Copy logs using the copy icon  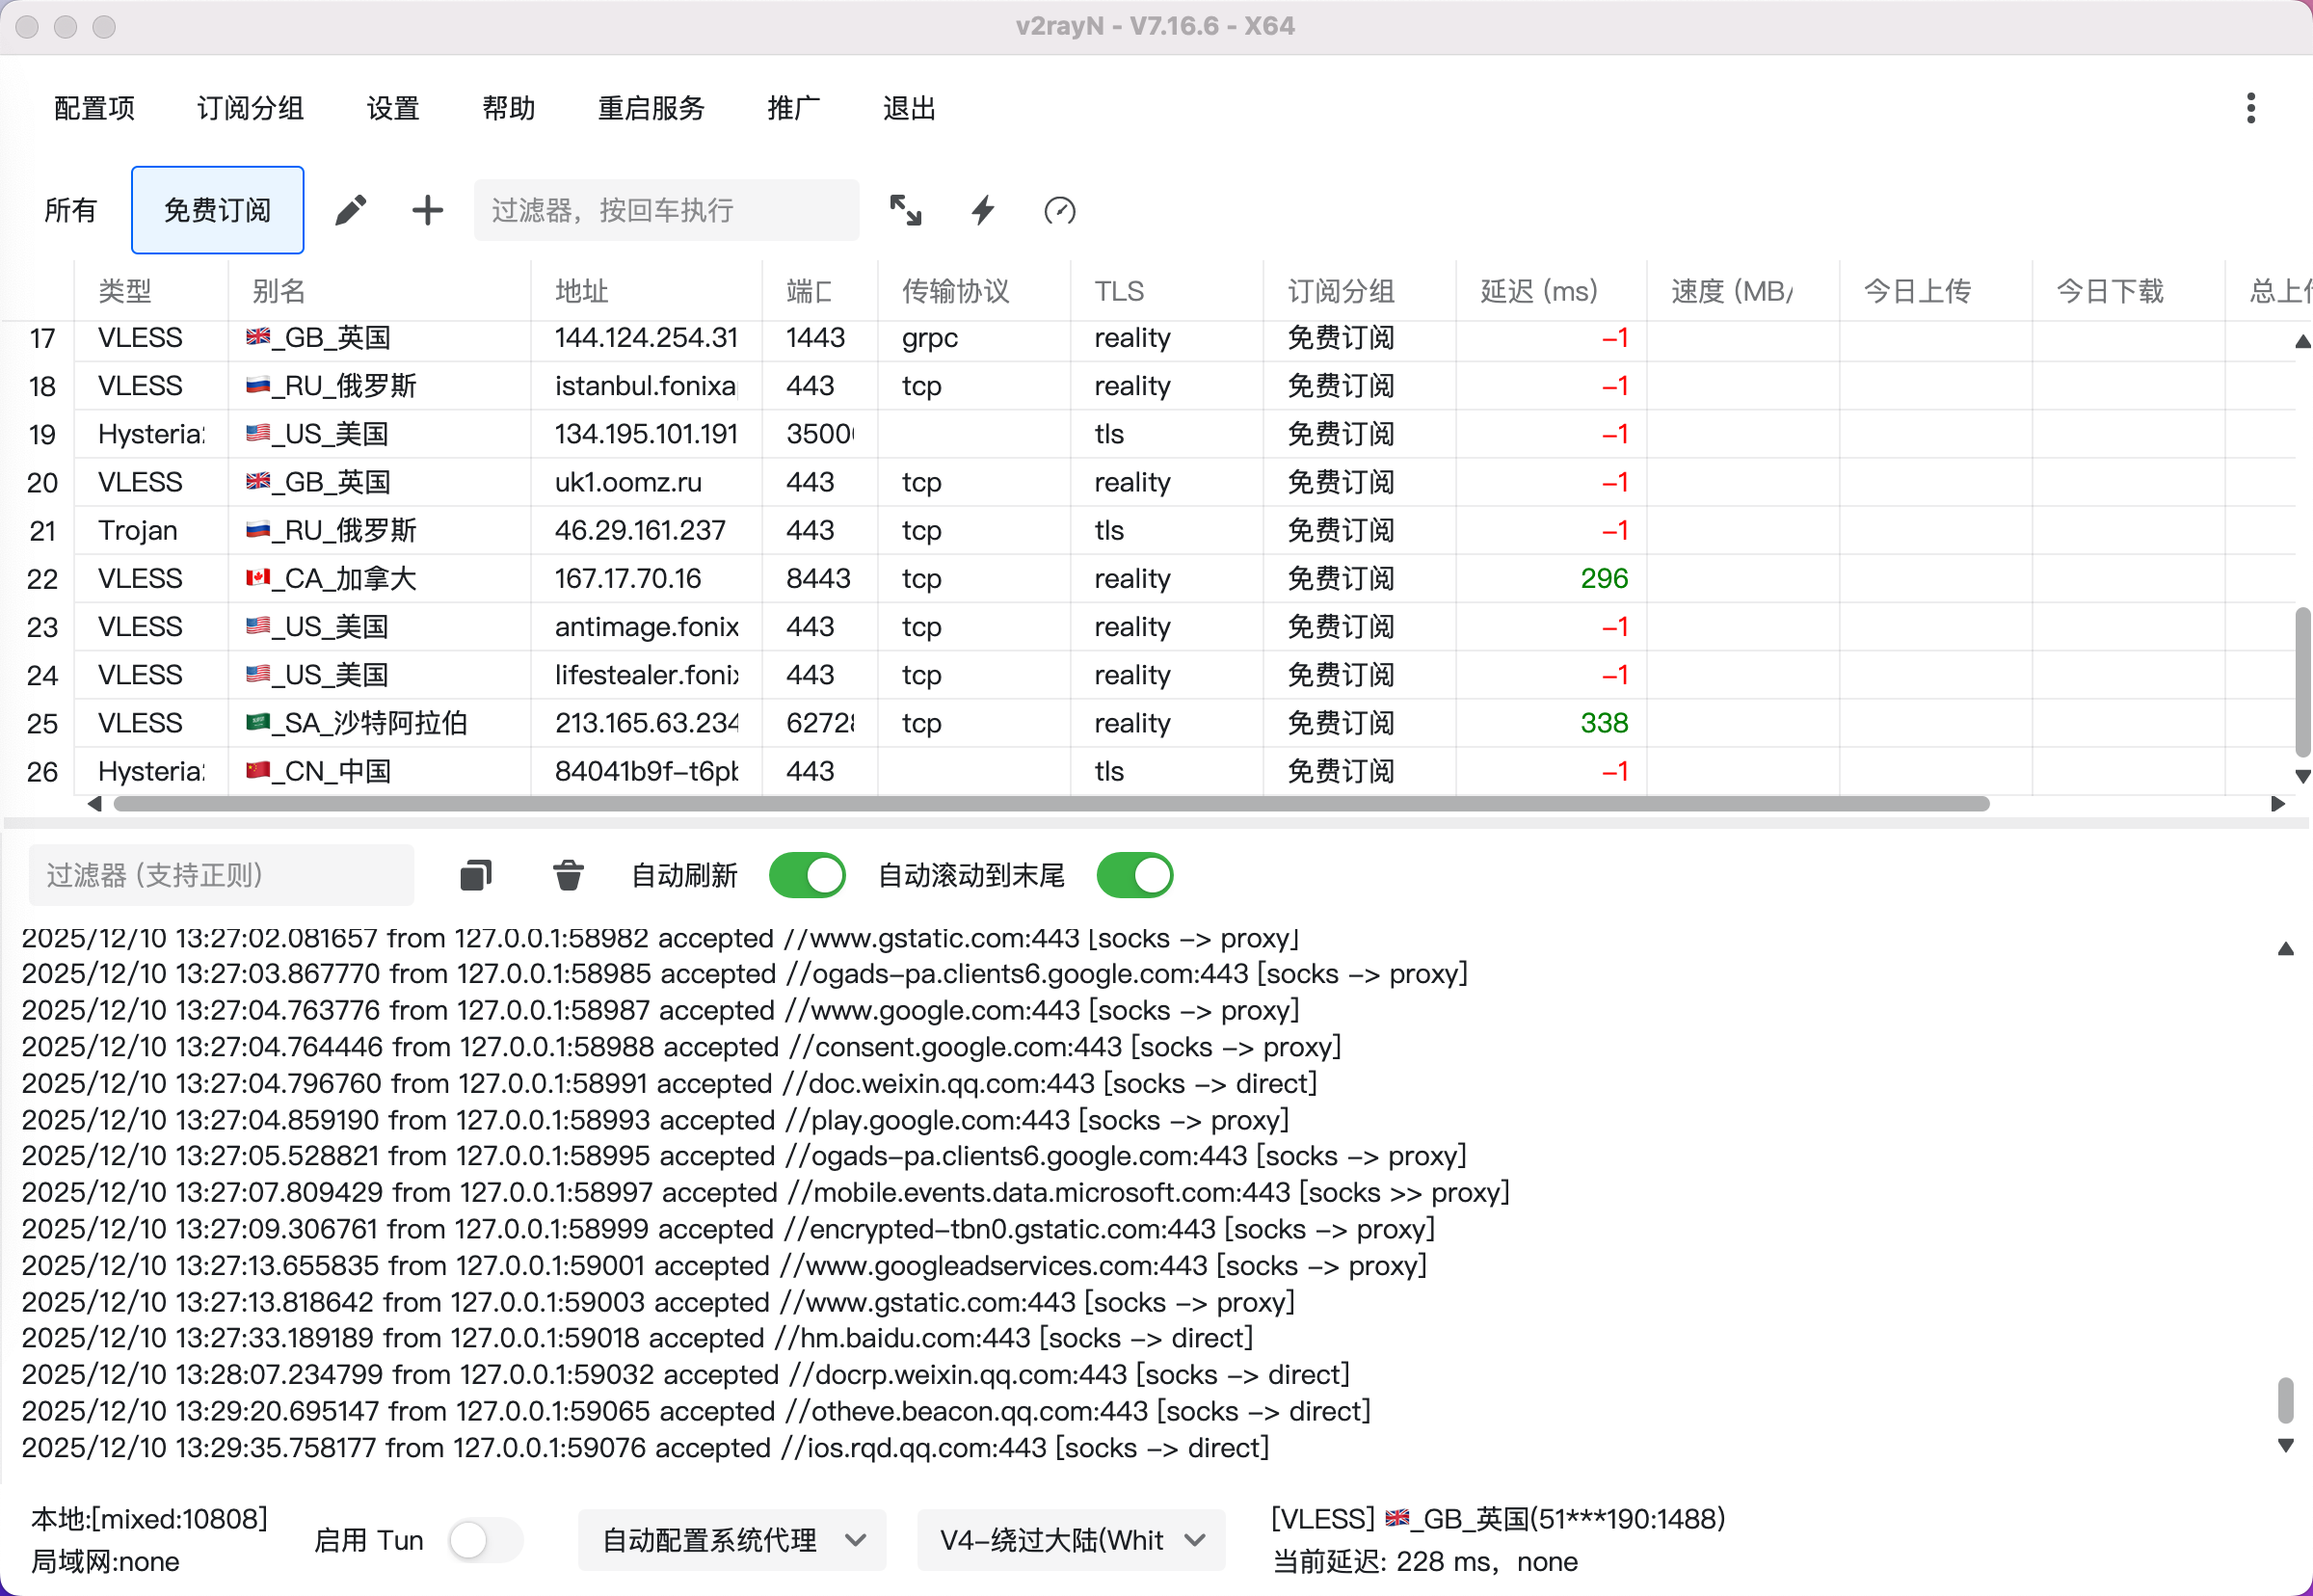[475, 875]
